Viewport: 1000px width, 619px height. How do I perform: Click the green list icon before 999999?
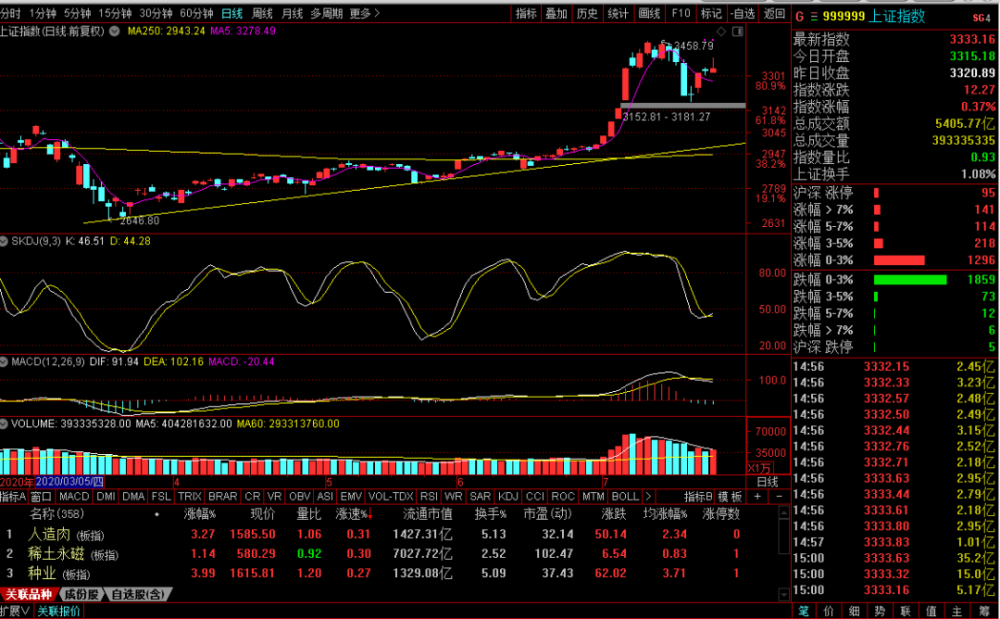pyautogui.click(x=815, y=16)
